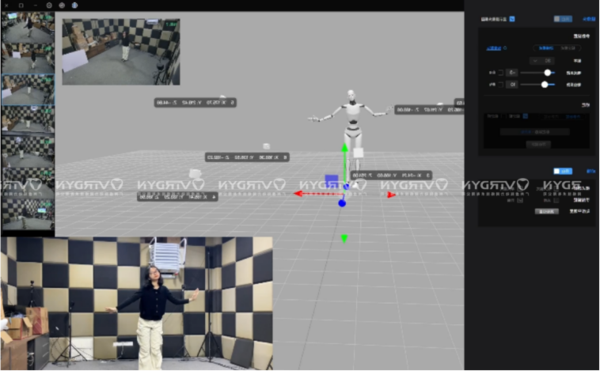Screen dimensions: 600x371
Task: Click the coordinate label near viewport center
Action: coord(247,157)
